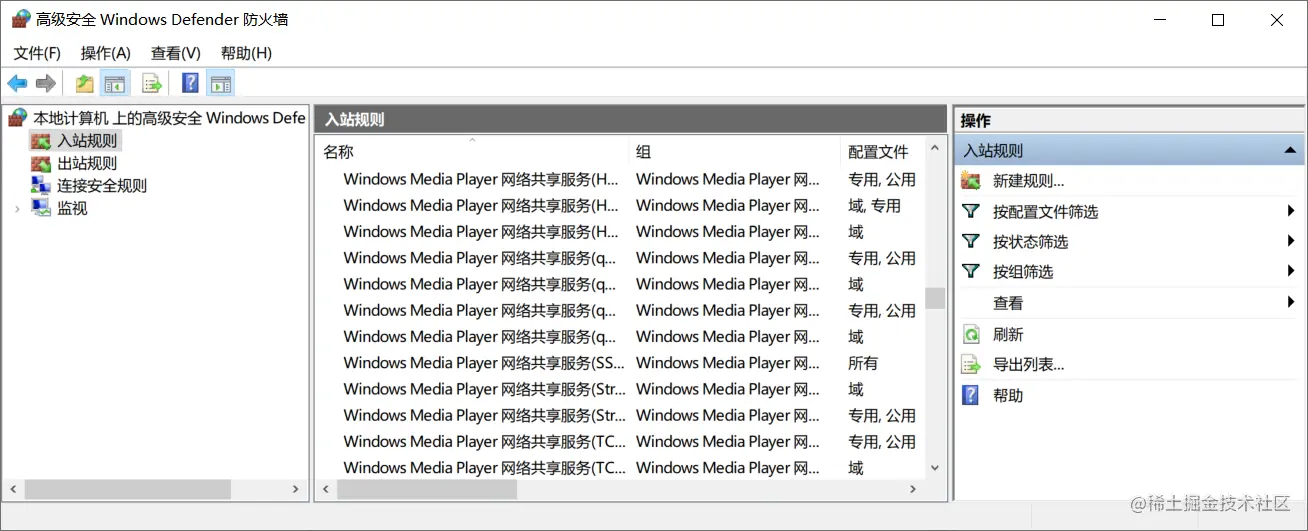
Task: Click the Export list toolbar icon
Action: (x=152, y=83)
